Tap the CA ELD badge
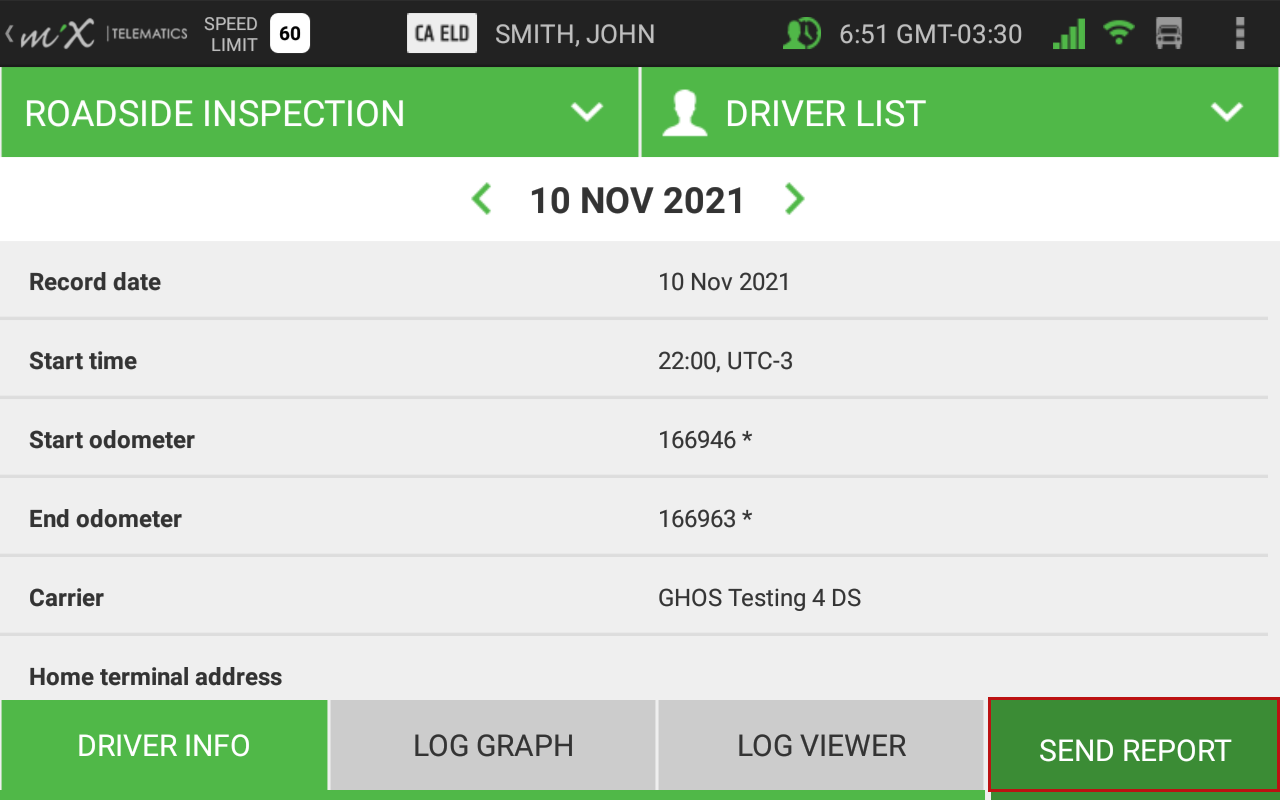The height and width of the screenshot is (800, 1280). pyautogui.click(x=442, y=34)
